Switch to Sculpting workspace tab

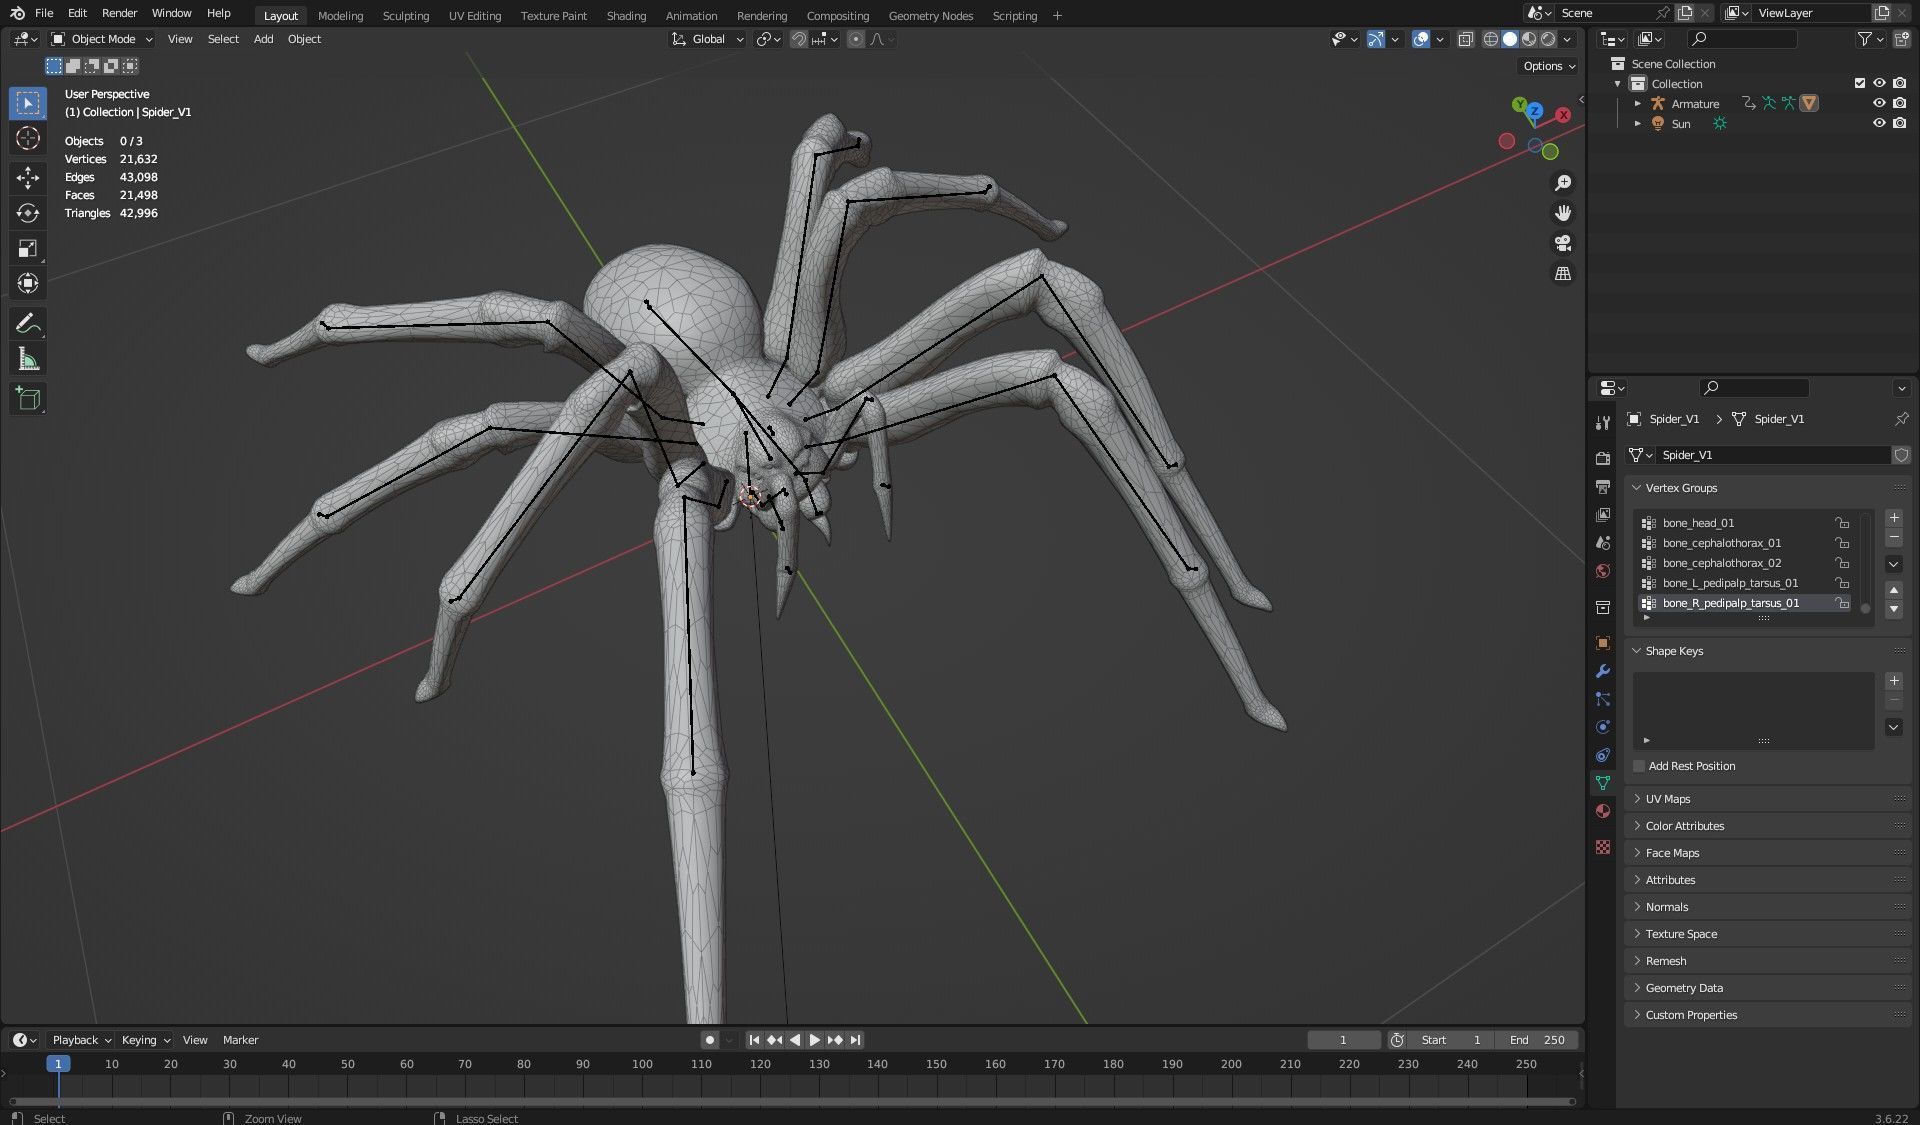pos(405,15)
